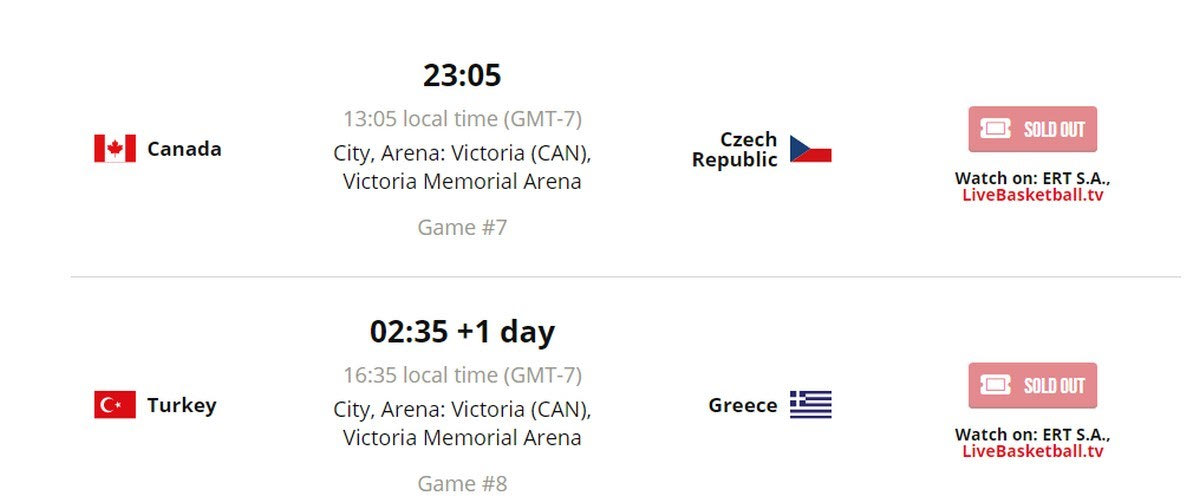
Task: Click the Turkey flag icon
Action: 115,405
